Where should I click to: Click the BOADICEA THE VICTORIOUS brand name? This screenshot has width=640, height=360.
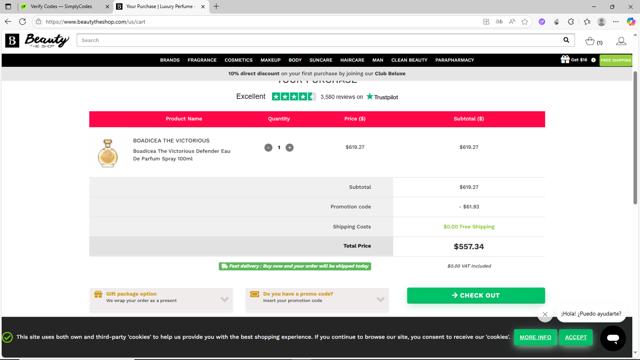coord(171,140)
